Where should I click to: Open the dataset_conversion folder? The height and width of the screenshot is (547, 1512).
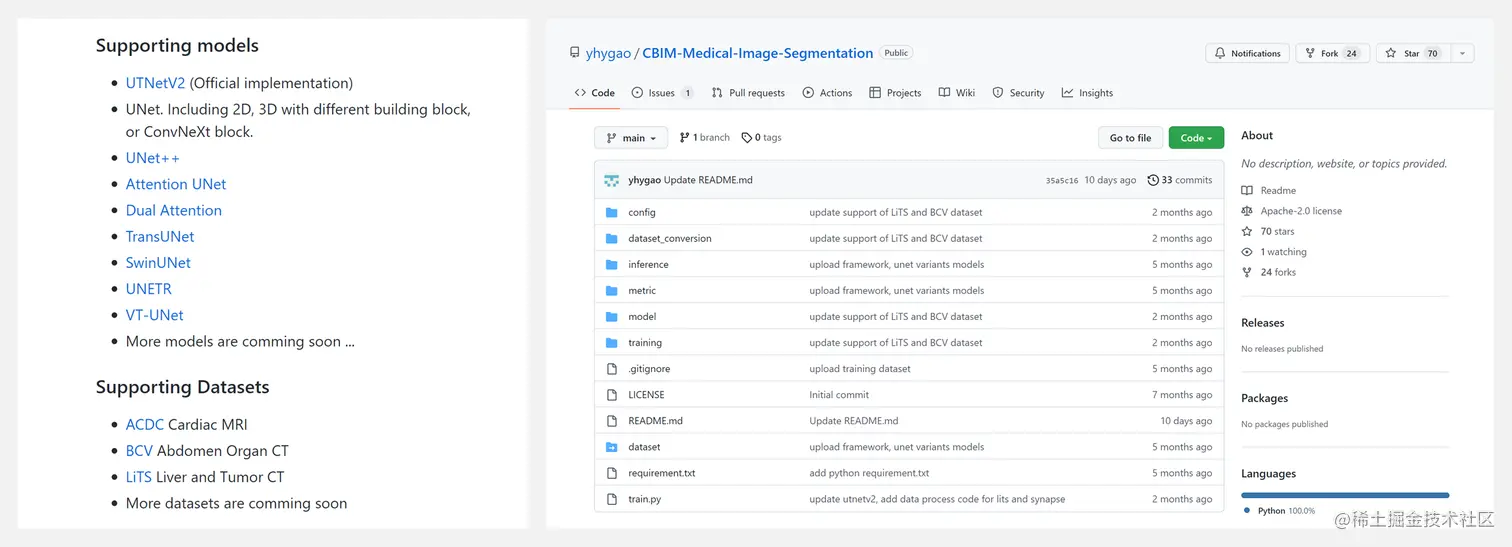click(670, 238)
